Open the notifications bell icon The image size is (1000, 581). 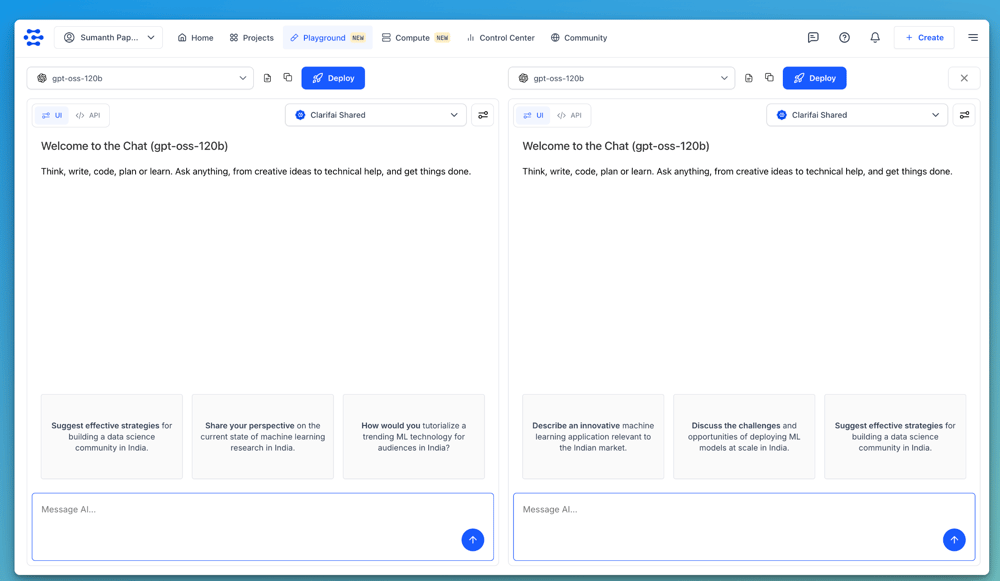pyautogui.click(x=875, y=38)
